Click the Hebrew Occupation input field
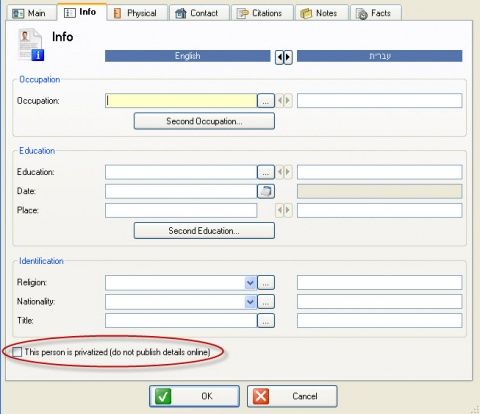Screen dimensions: 480x414 (x=380, y=101)
